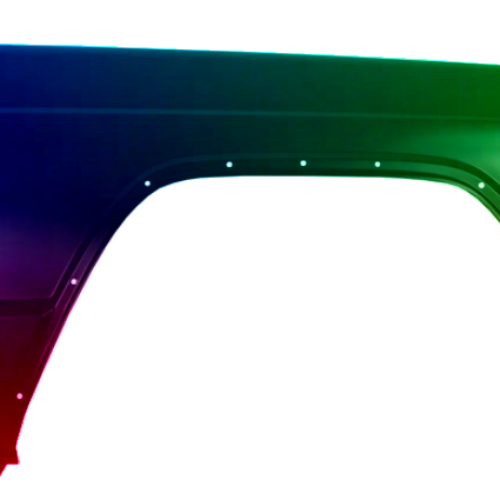The image size is (500, 500).
Task: Click the pale dot on the purple arch section
Action: tap(74, 282)
